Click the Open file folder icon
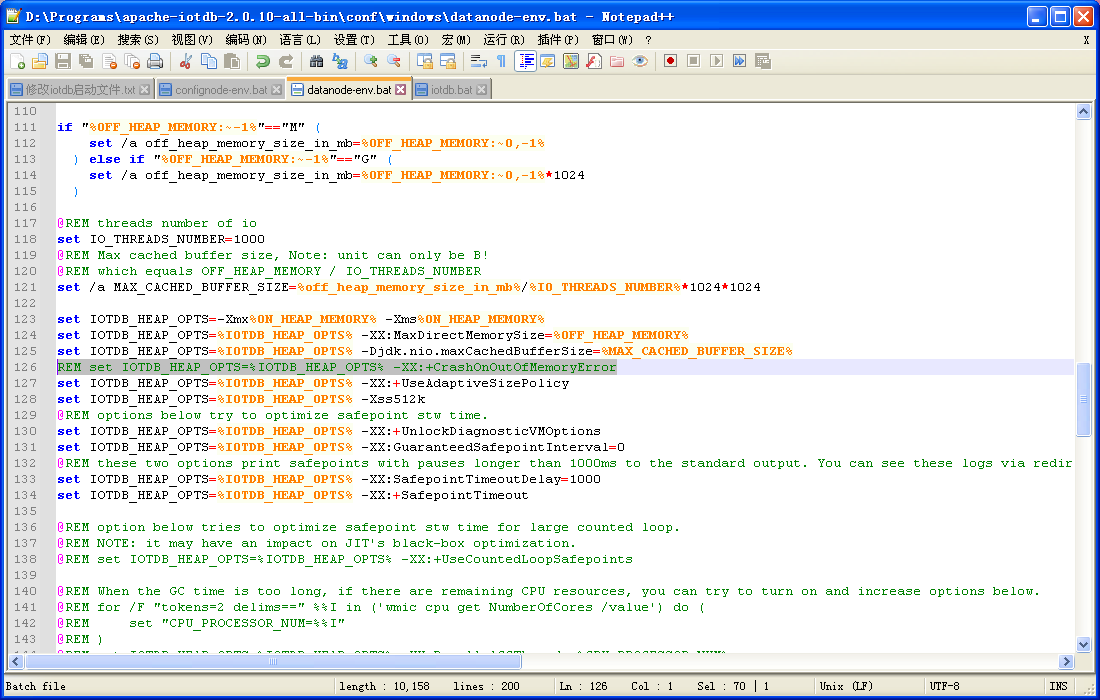Viewport: 1100px width, 700px height. (40, 62)
